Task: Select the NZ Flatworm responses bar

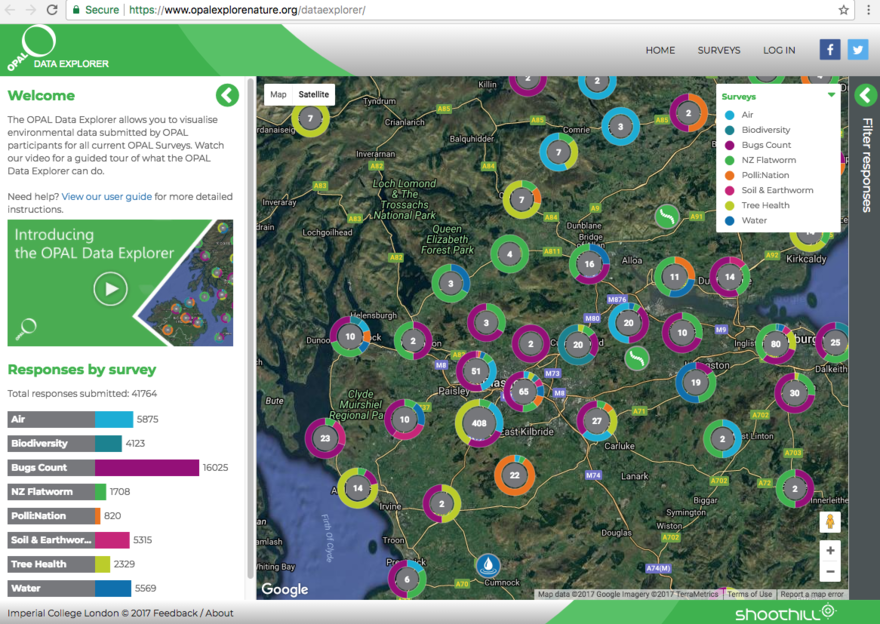Action: (57, 492)
